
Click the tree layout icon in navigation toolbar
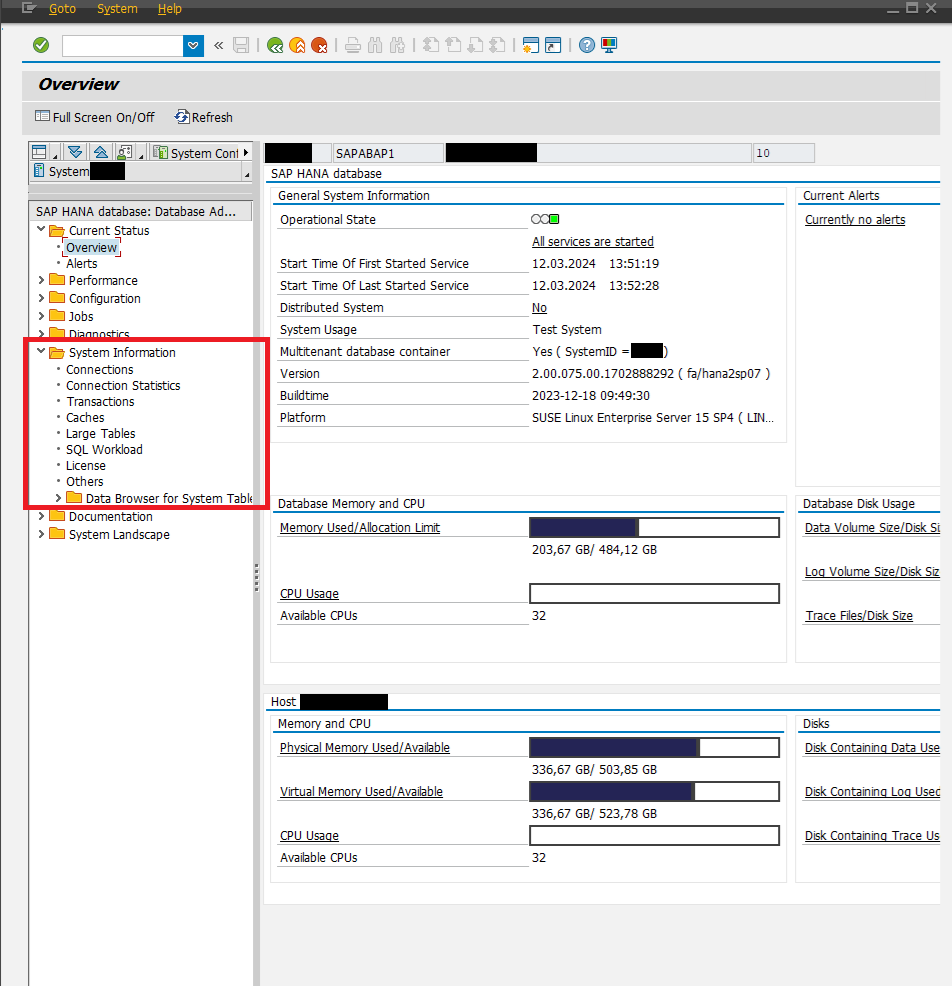40,152
